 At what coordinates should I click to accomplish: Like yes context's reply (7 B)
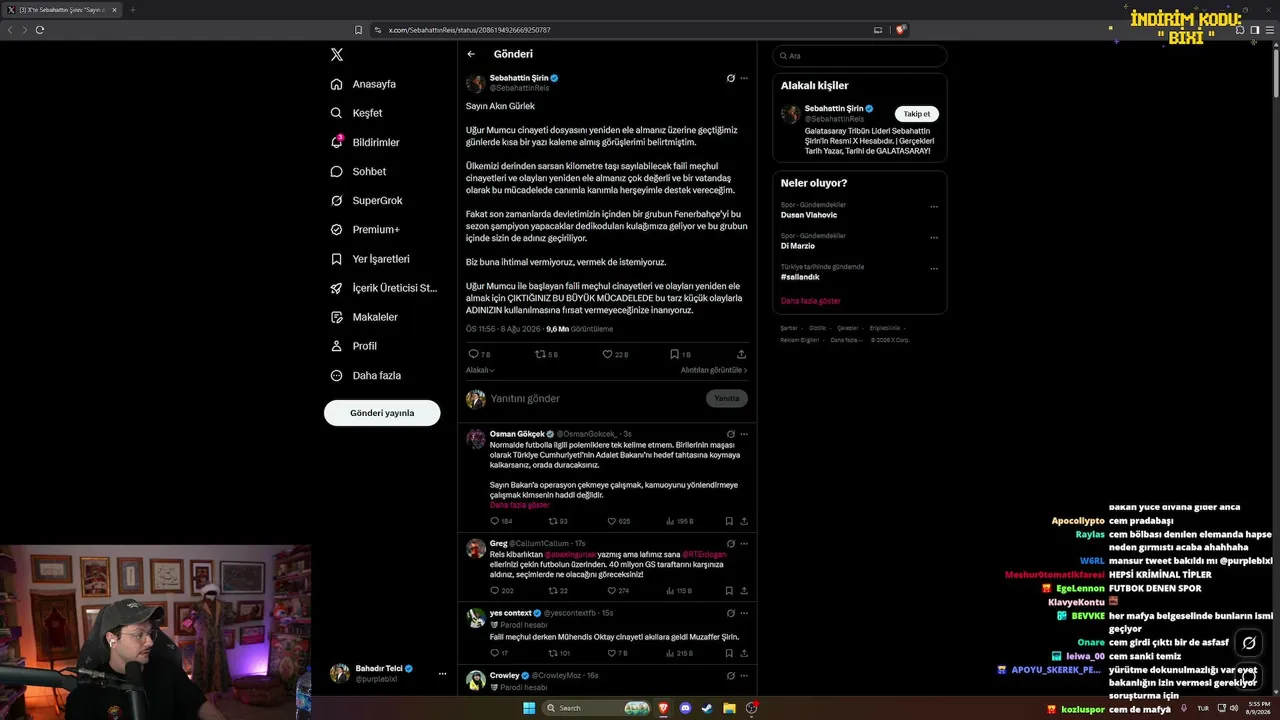point(617,653)
